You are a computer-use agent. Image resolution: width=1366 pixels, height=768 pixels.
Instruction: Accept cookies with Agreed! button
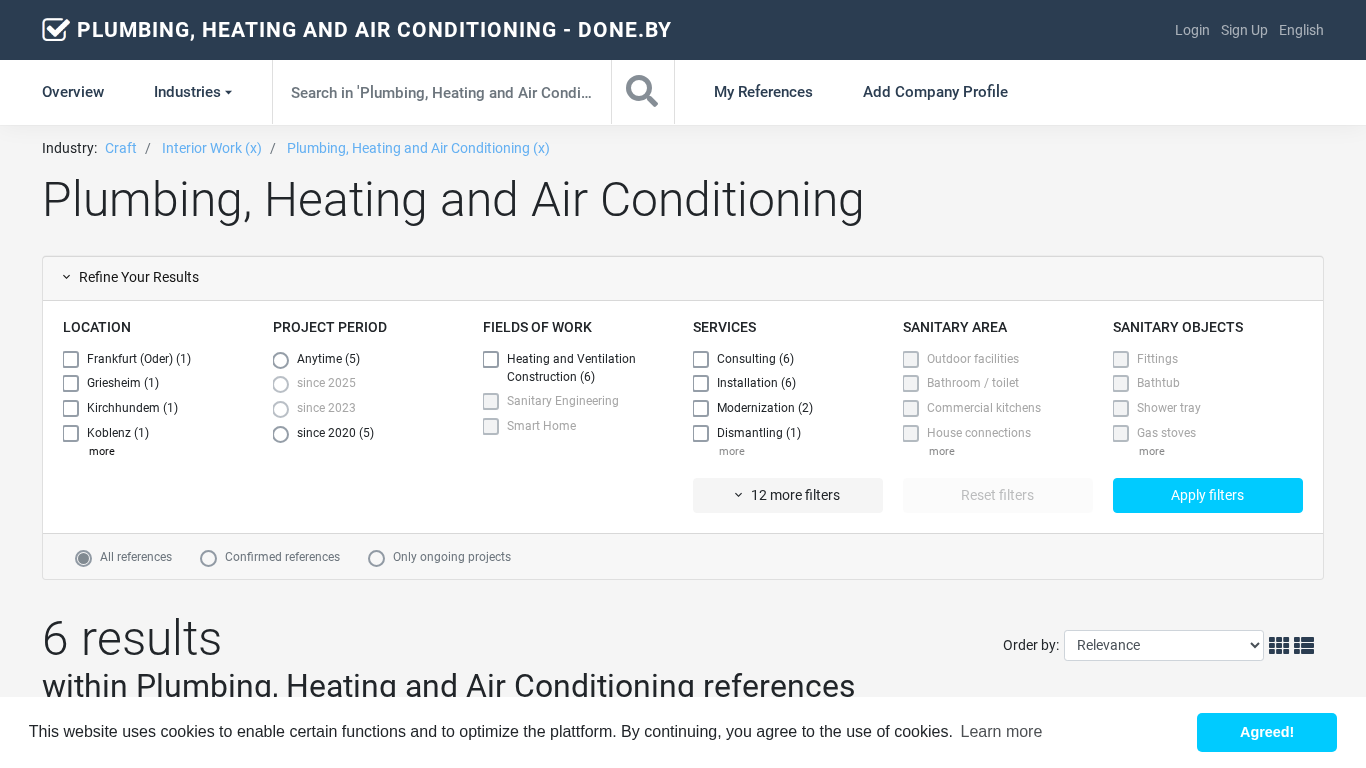[1267, 732]
